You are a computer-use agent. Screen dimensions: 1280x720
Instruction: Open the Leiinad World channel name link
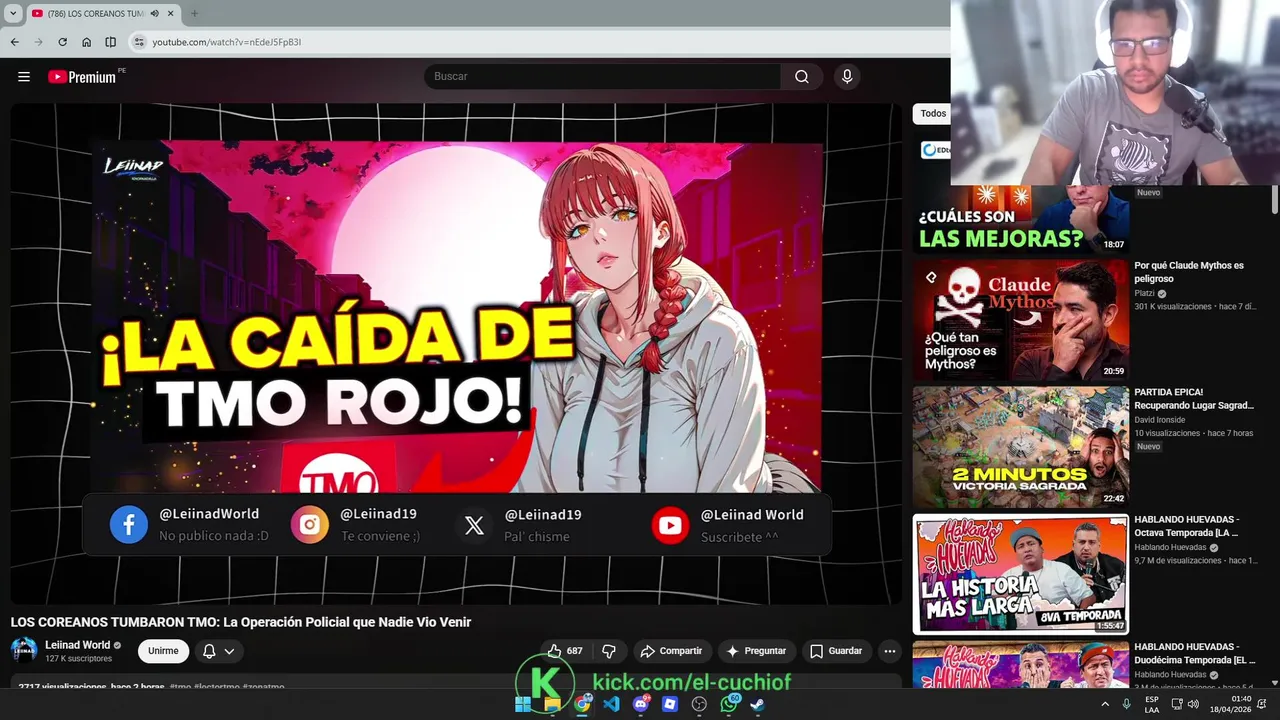click(77, 645)
